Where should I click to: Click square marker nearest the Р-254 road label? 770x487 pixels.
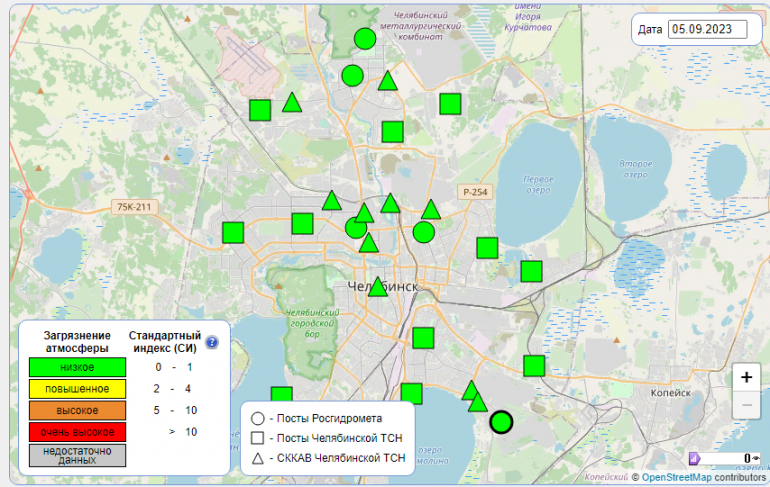tap(487, 248)
